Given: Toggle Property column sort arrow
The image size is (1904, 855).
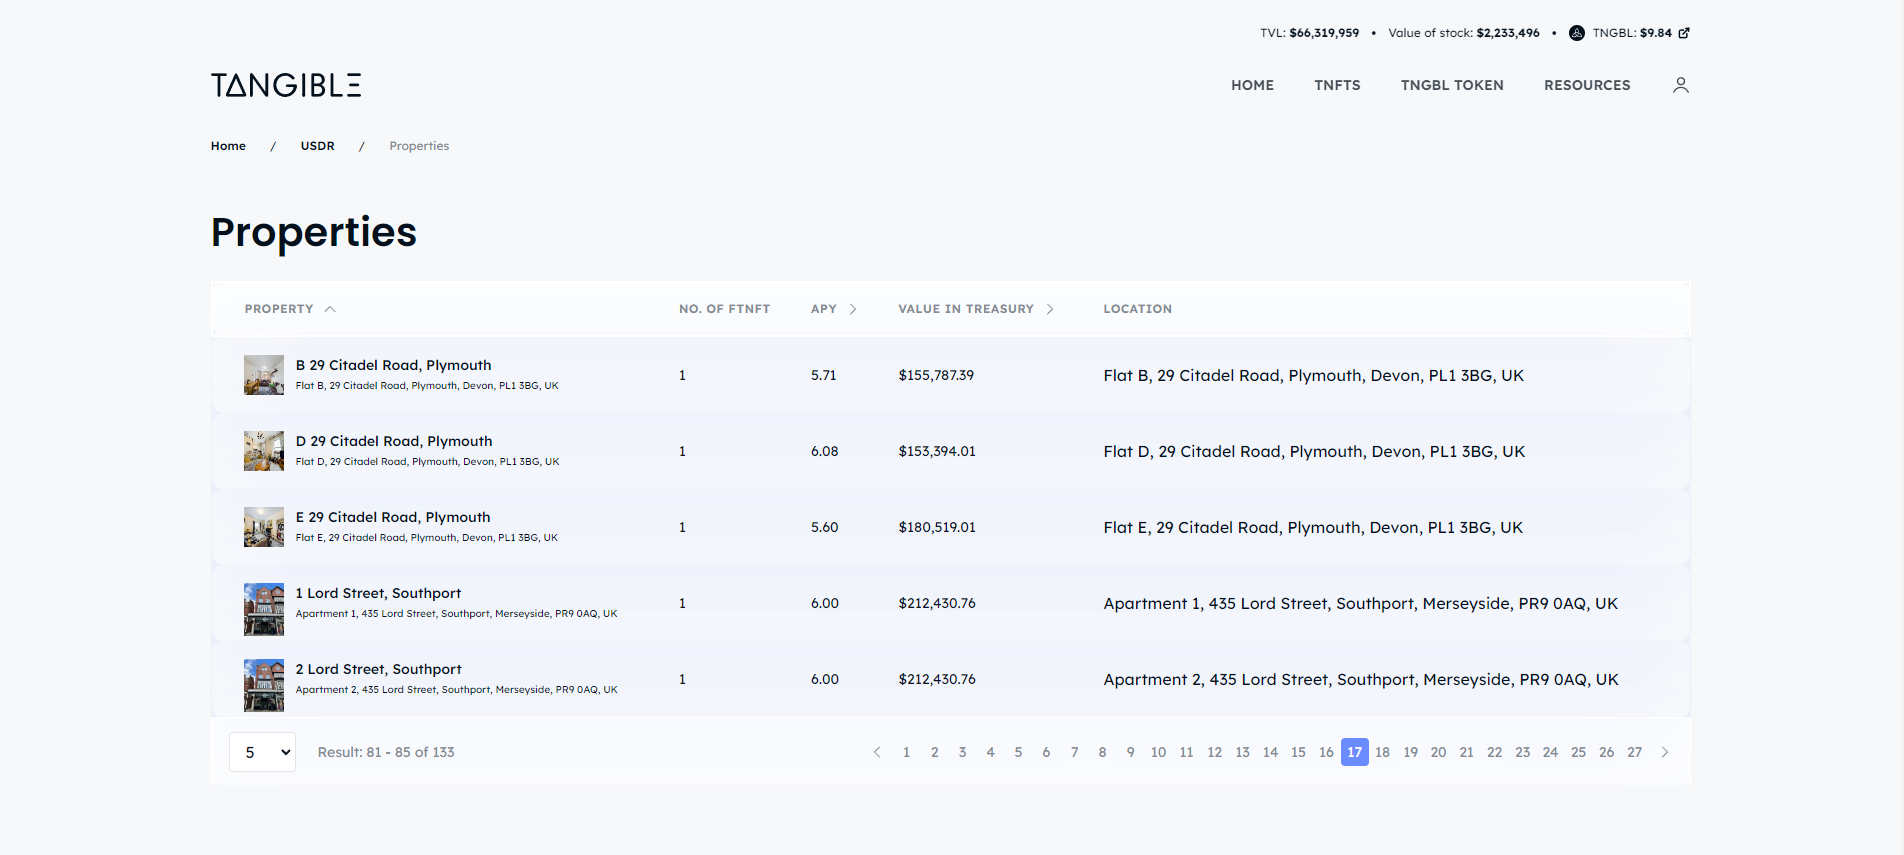Looking at the screenshot, I should 330,309.
